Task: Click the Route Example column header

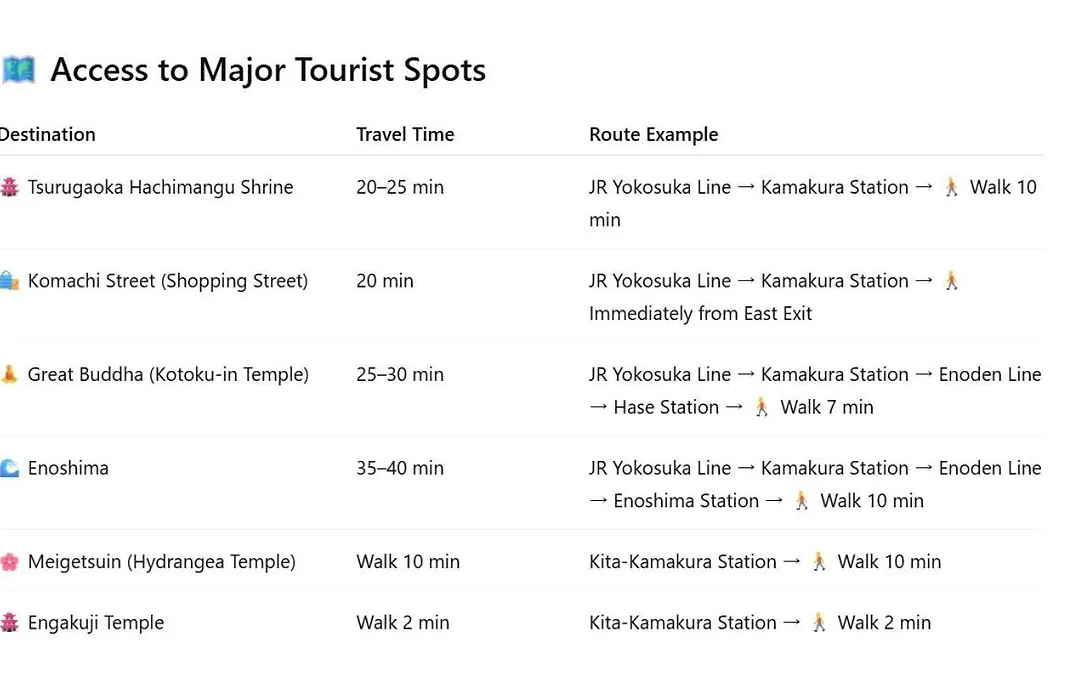Action: click(654, 134)
